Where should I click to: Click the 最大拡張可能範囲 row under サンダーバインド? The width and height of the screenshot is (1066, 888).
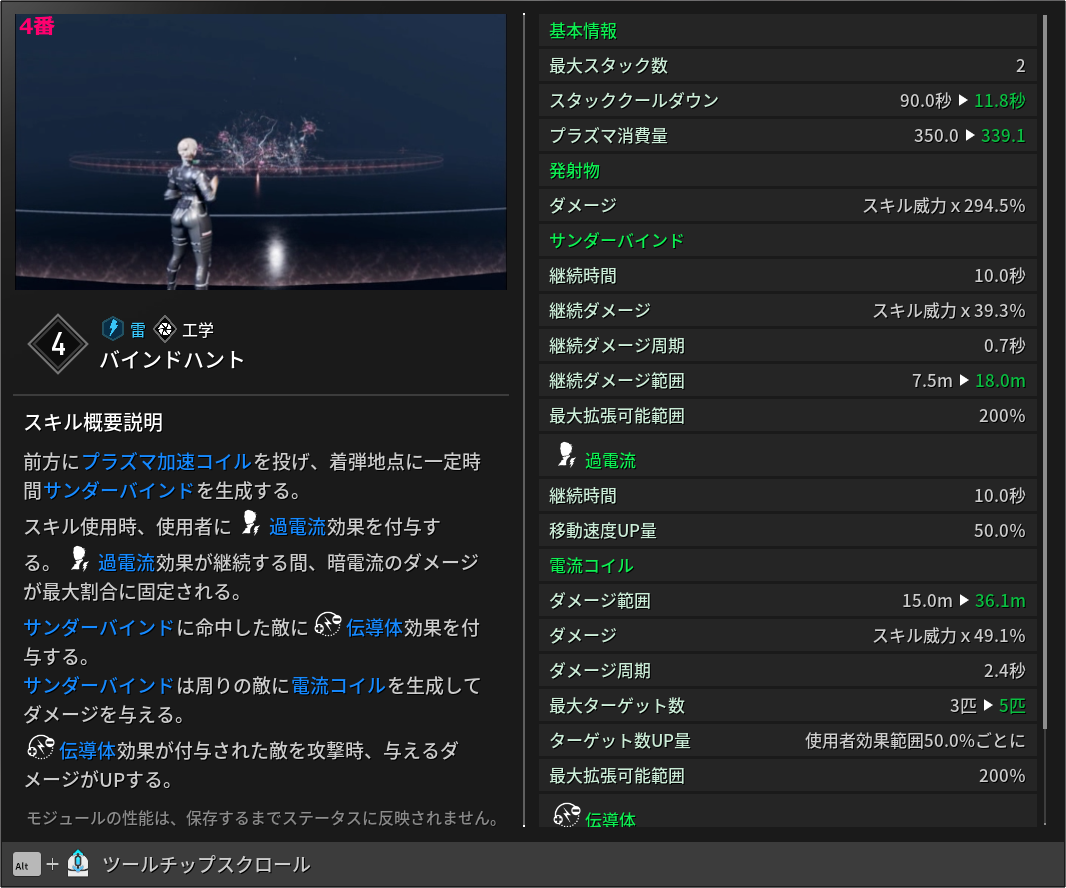click(x=788, y=415)
